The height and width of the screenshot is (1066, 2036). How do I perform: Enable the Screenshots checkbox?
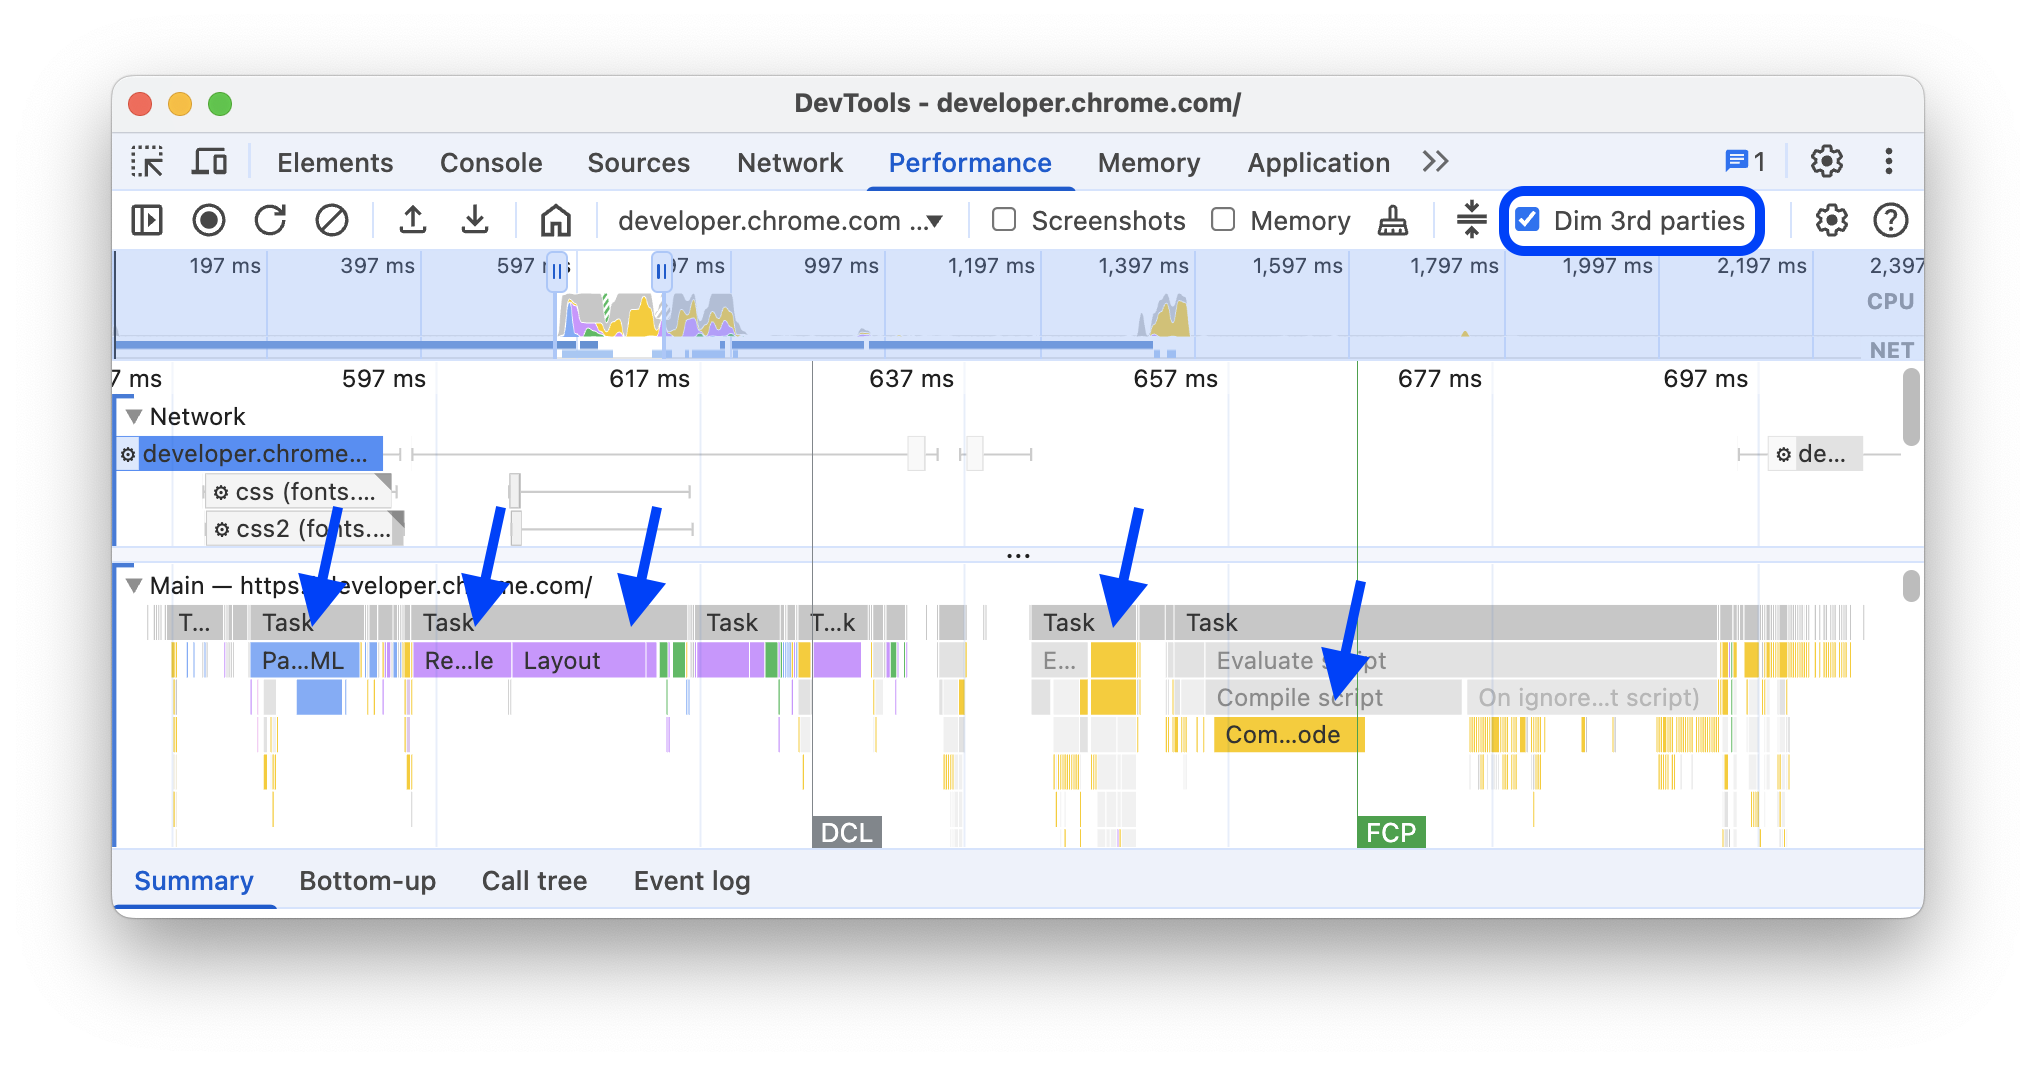1003,220
